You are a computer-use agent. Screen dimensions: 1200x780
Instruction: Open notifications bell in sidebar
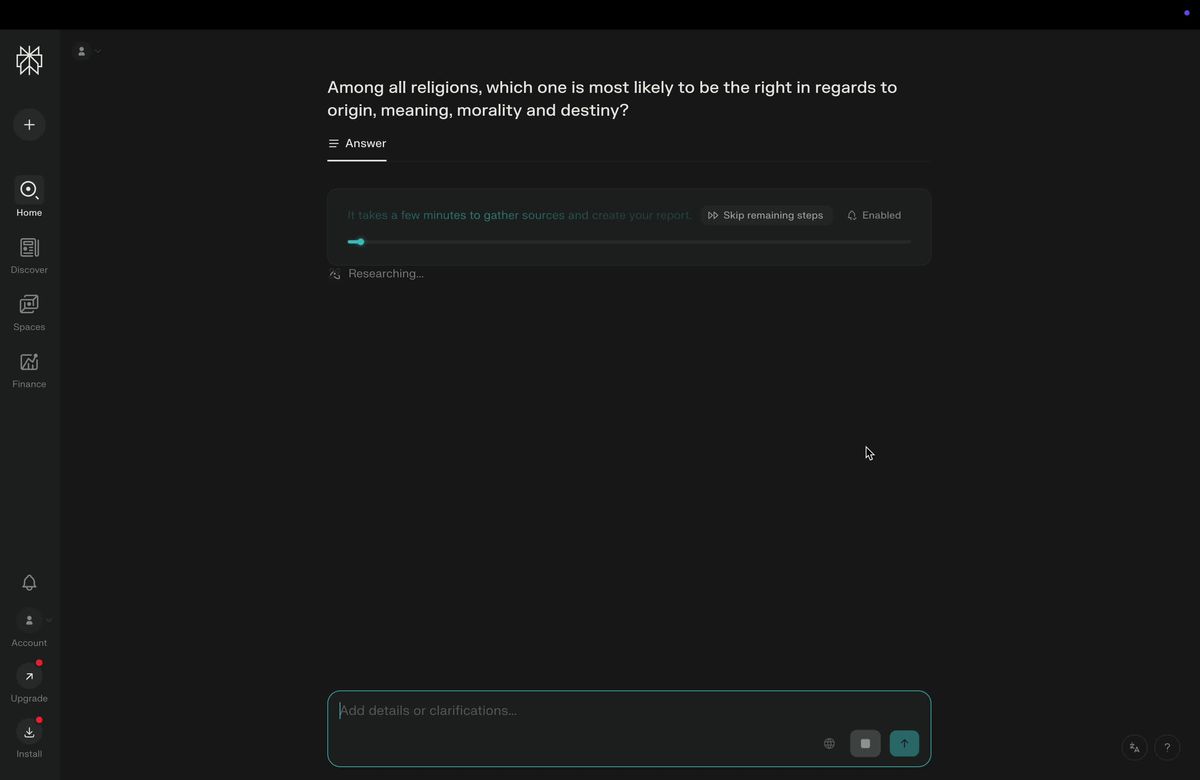pos(29,582)
